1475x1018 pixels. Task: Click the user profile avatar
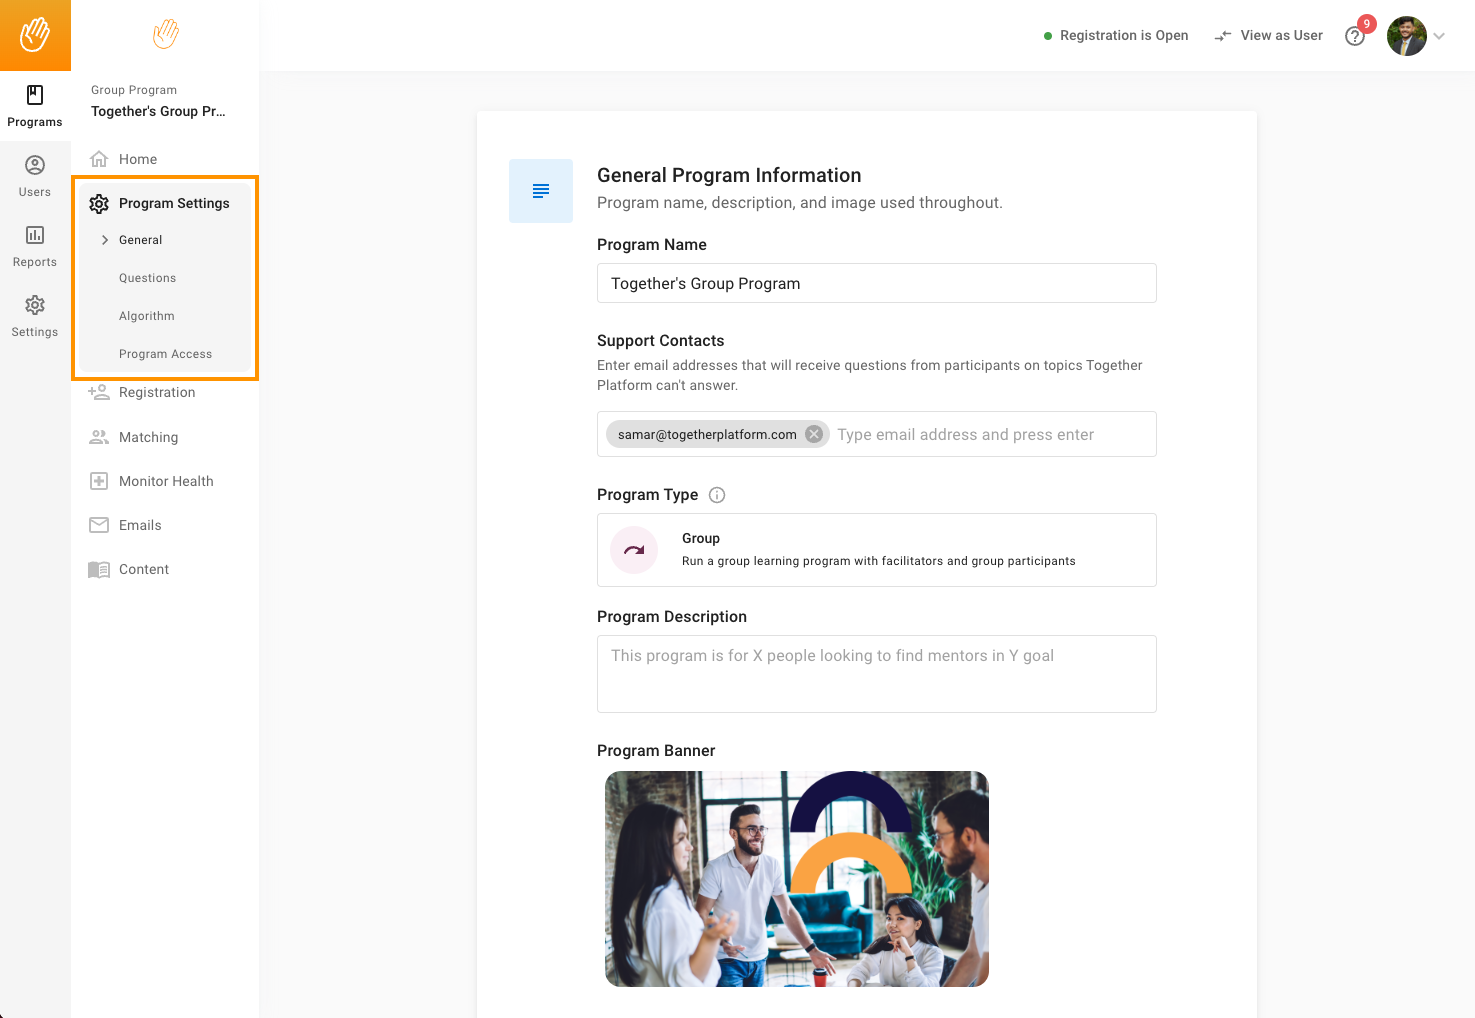[x=1407, y=36]
